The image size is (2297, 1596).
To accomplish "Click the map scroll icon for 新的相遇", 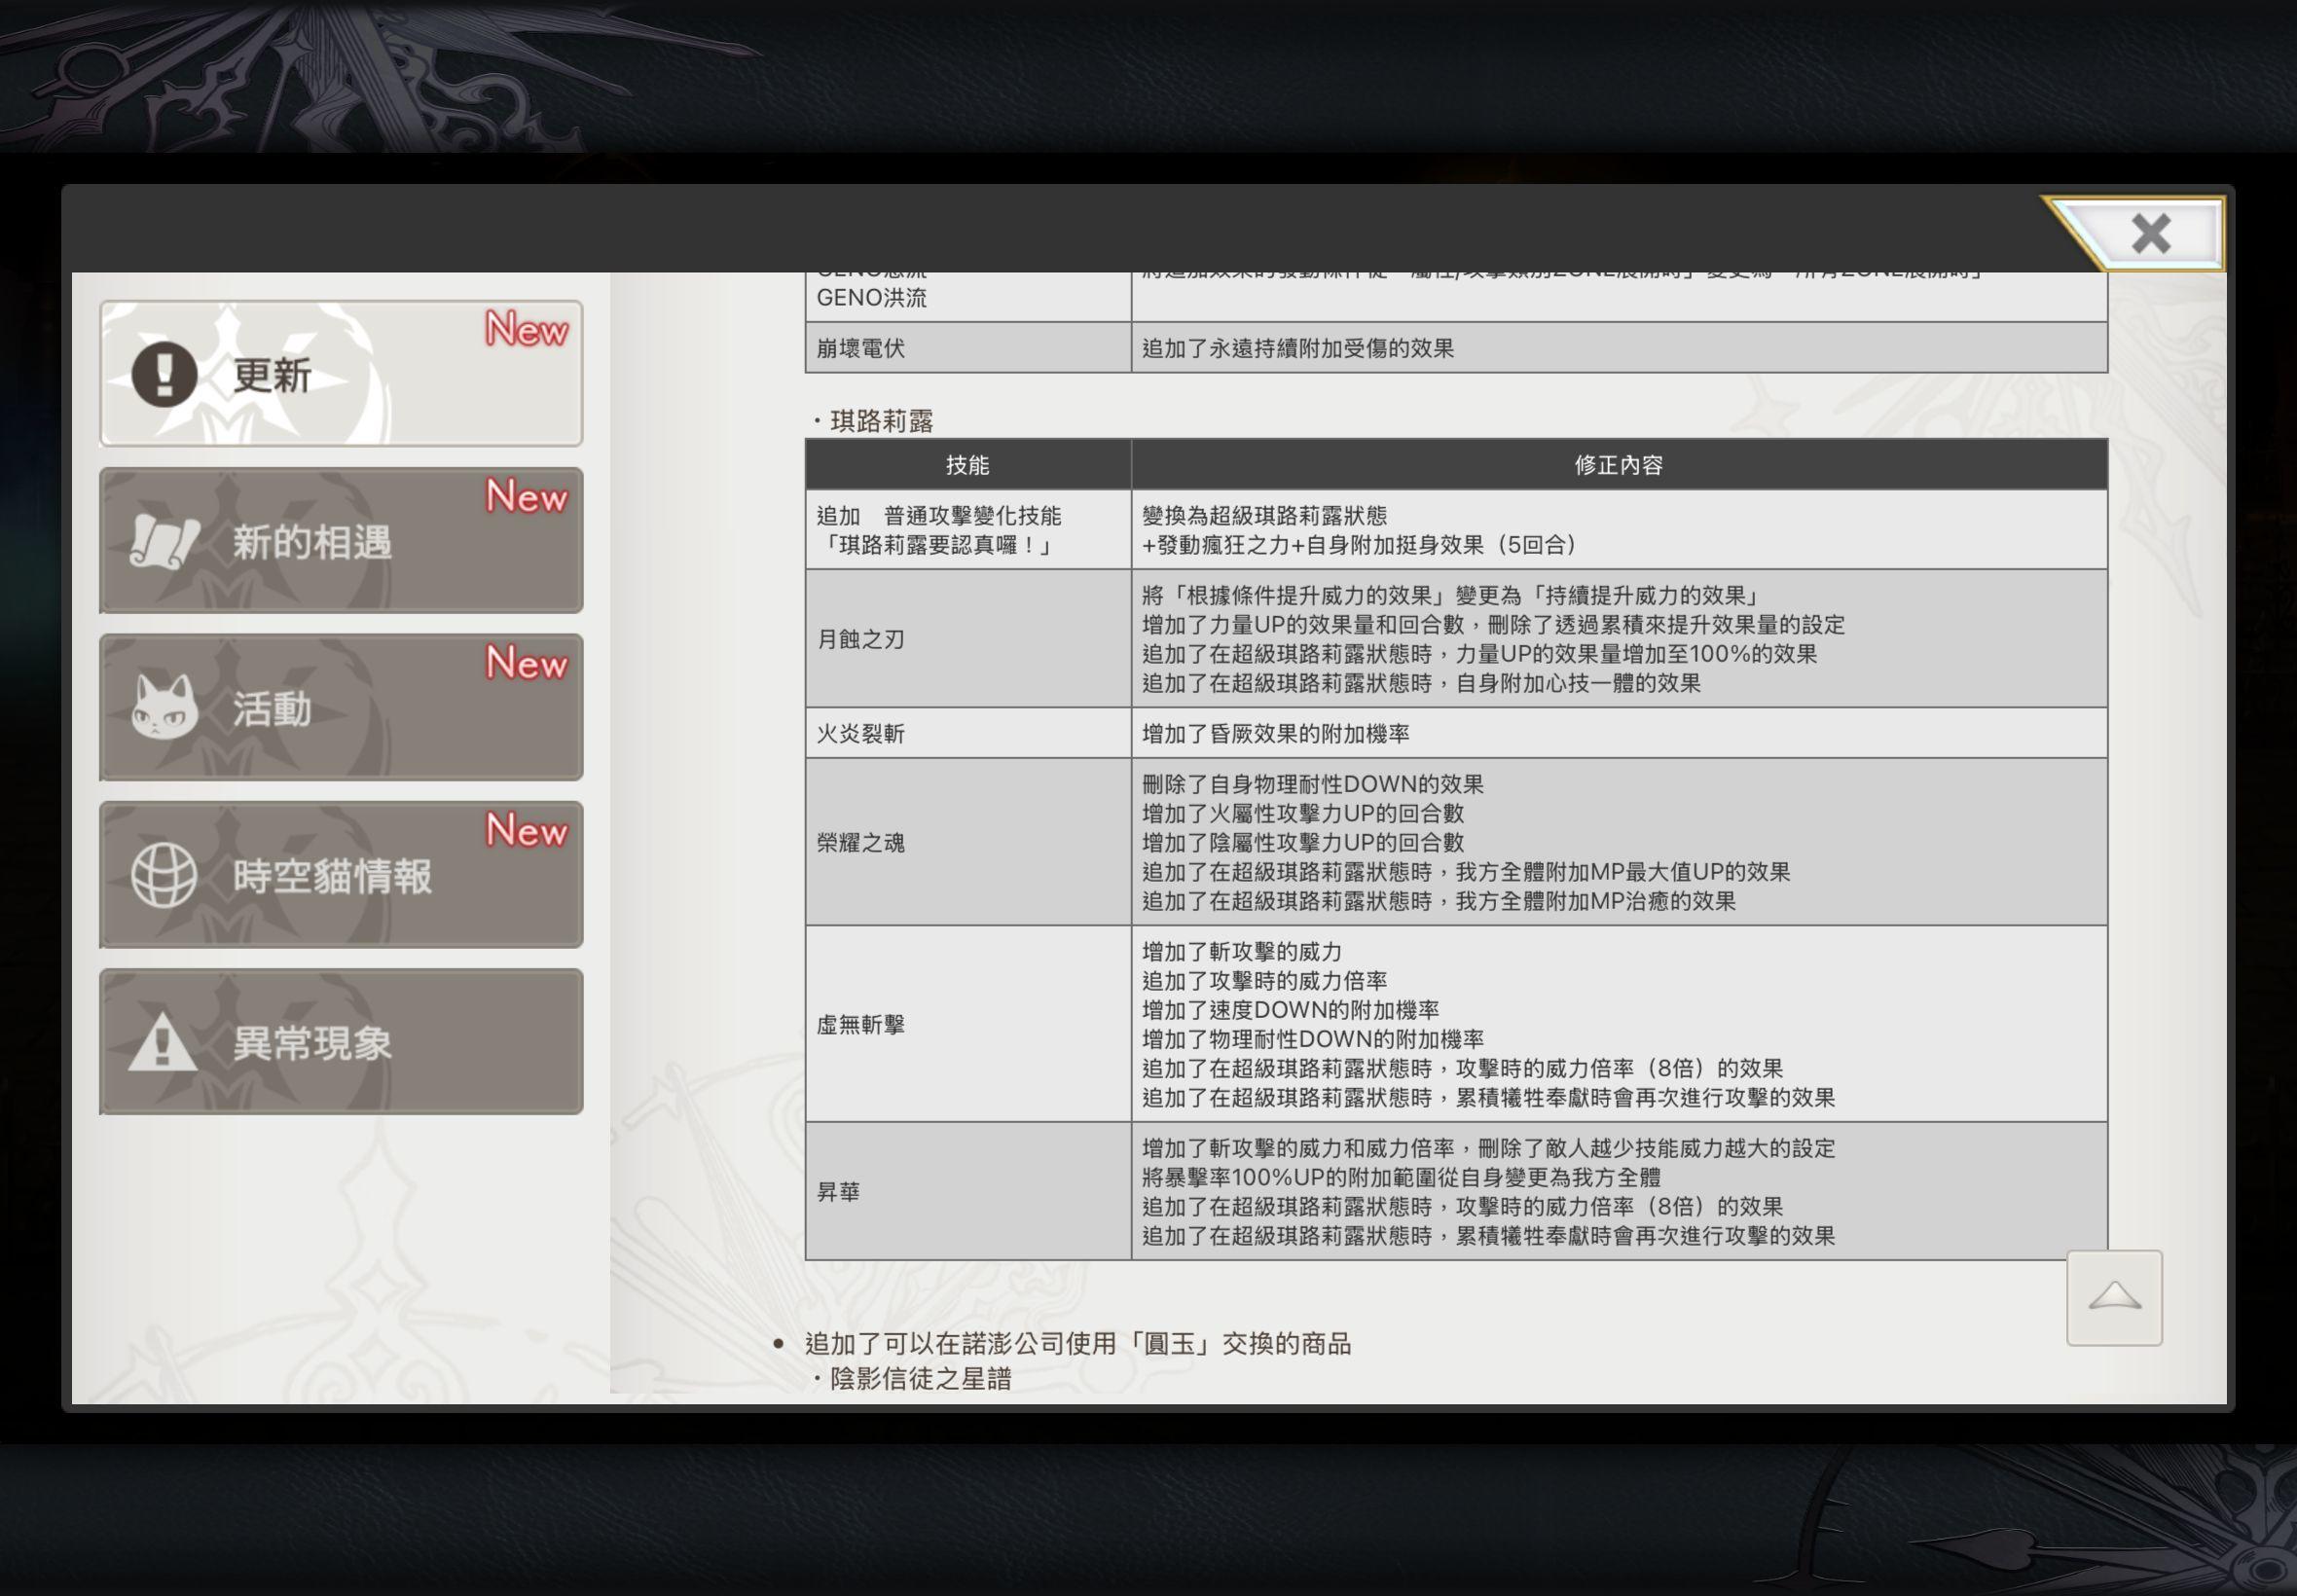I will (164, 542).
